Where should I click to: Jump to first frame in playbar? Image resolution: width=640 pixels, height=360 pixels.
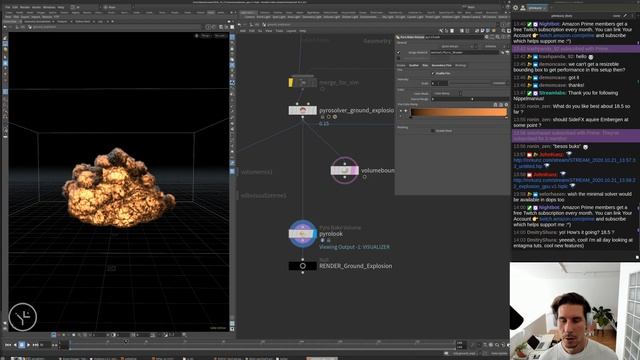8,345
